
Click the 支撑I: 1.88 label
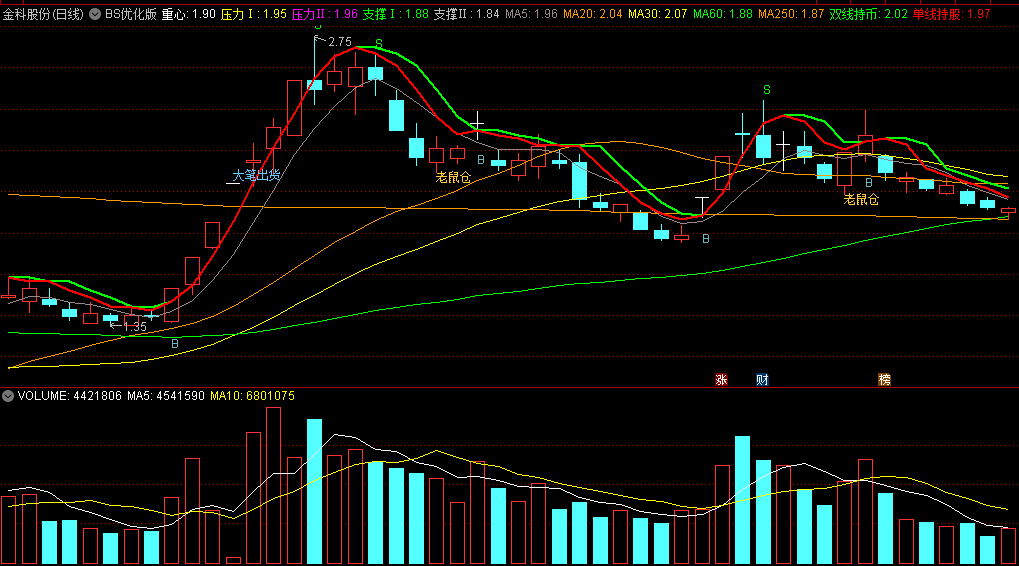(395, 14)
